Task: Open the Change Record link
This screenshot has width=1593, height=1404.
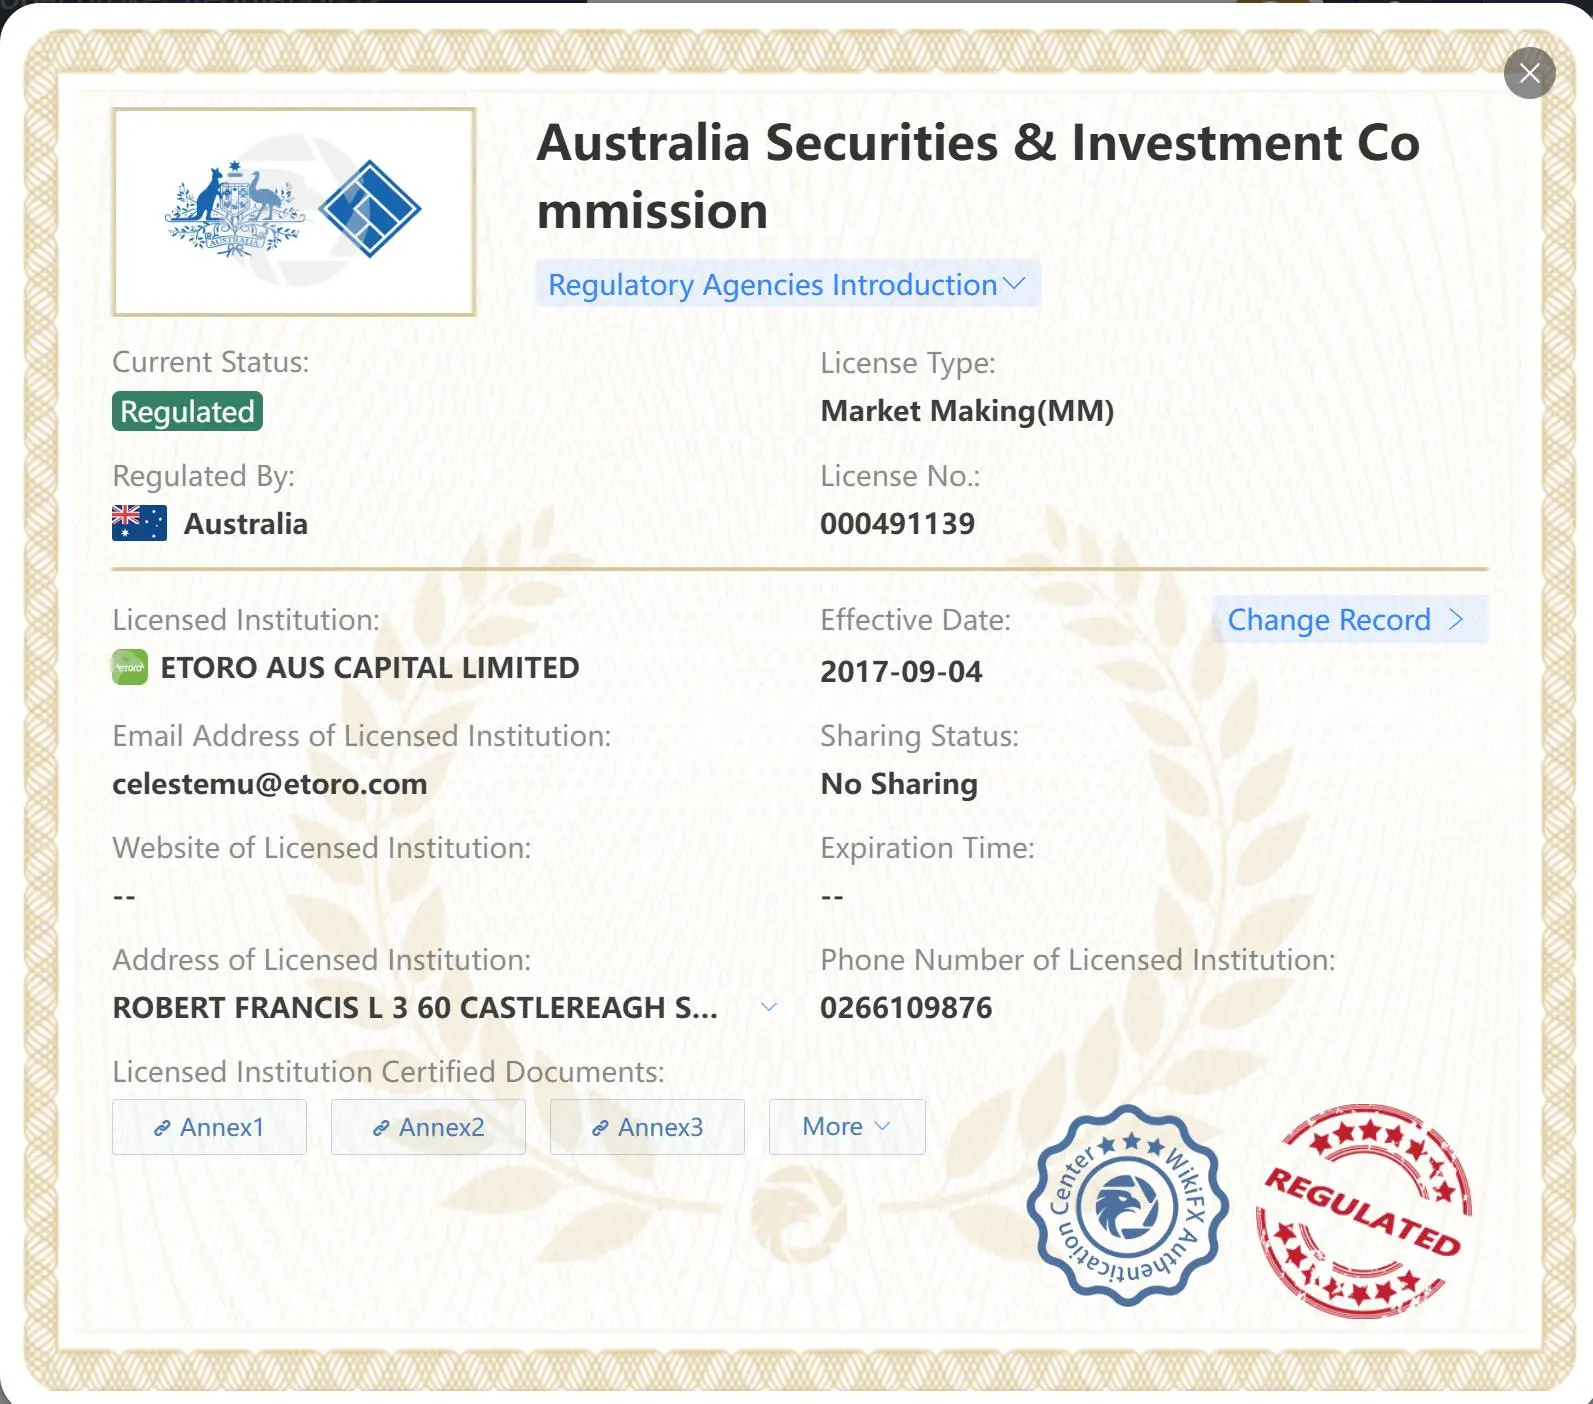Action: tap(1349, 620)
